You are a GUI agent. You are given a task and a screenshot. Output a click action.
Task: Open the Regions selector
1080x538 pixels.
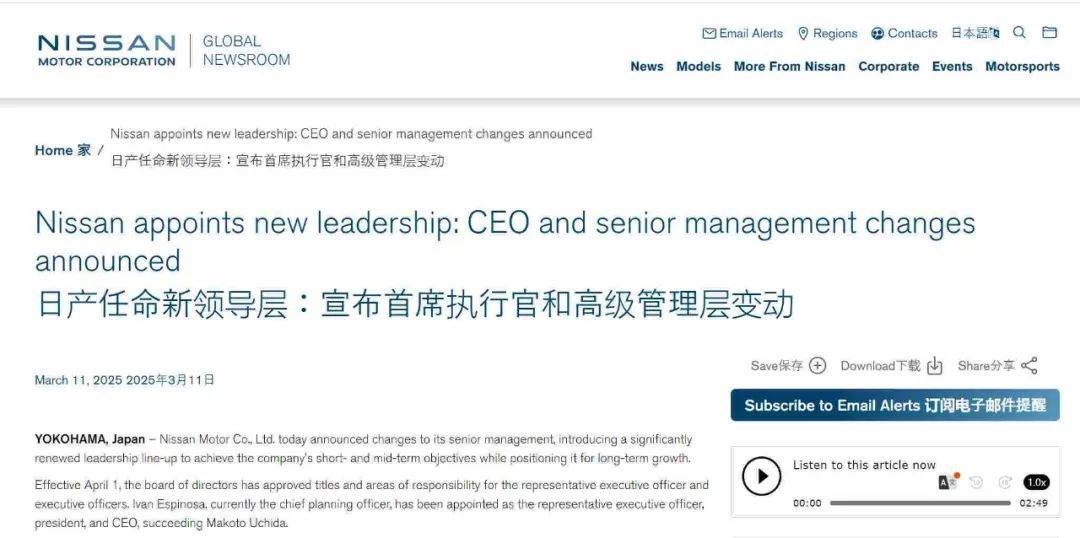tap(827, 33)
